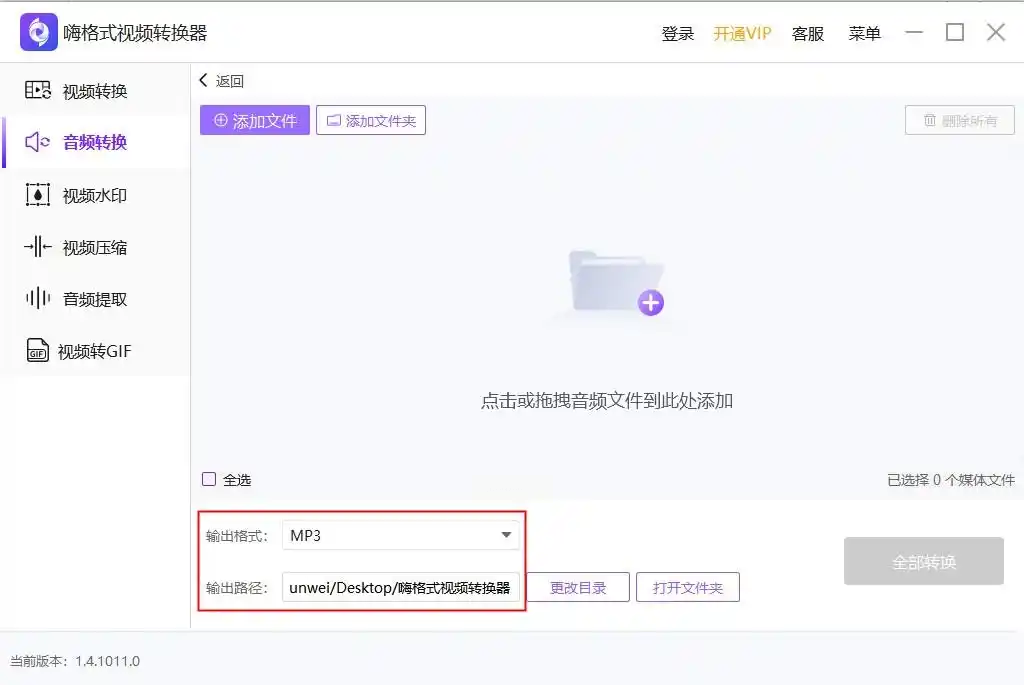Select the audio conversion speaker icon
The width and height of the screenshot is (1024, 685).
point(38,142)
